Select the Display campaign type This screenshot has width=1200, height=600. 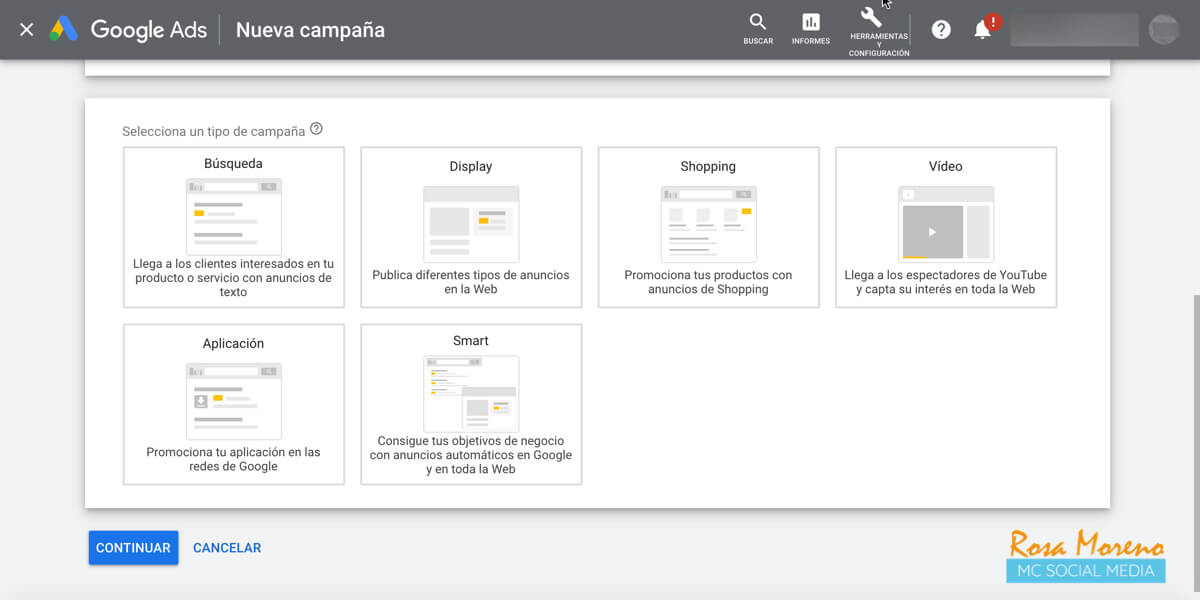point(470,227)
